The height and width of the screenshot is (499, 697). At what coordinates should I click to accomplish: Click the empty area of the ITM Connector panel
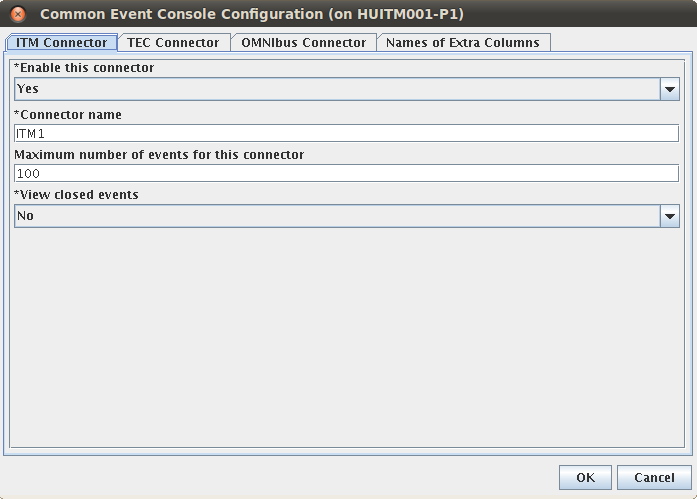pyautogui.click(x=347, y=338)
